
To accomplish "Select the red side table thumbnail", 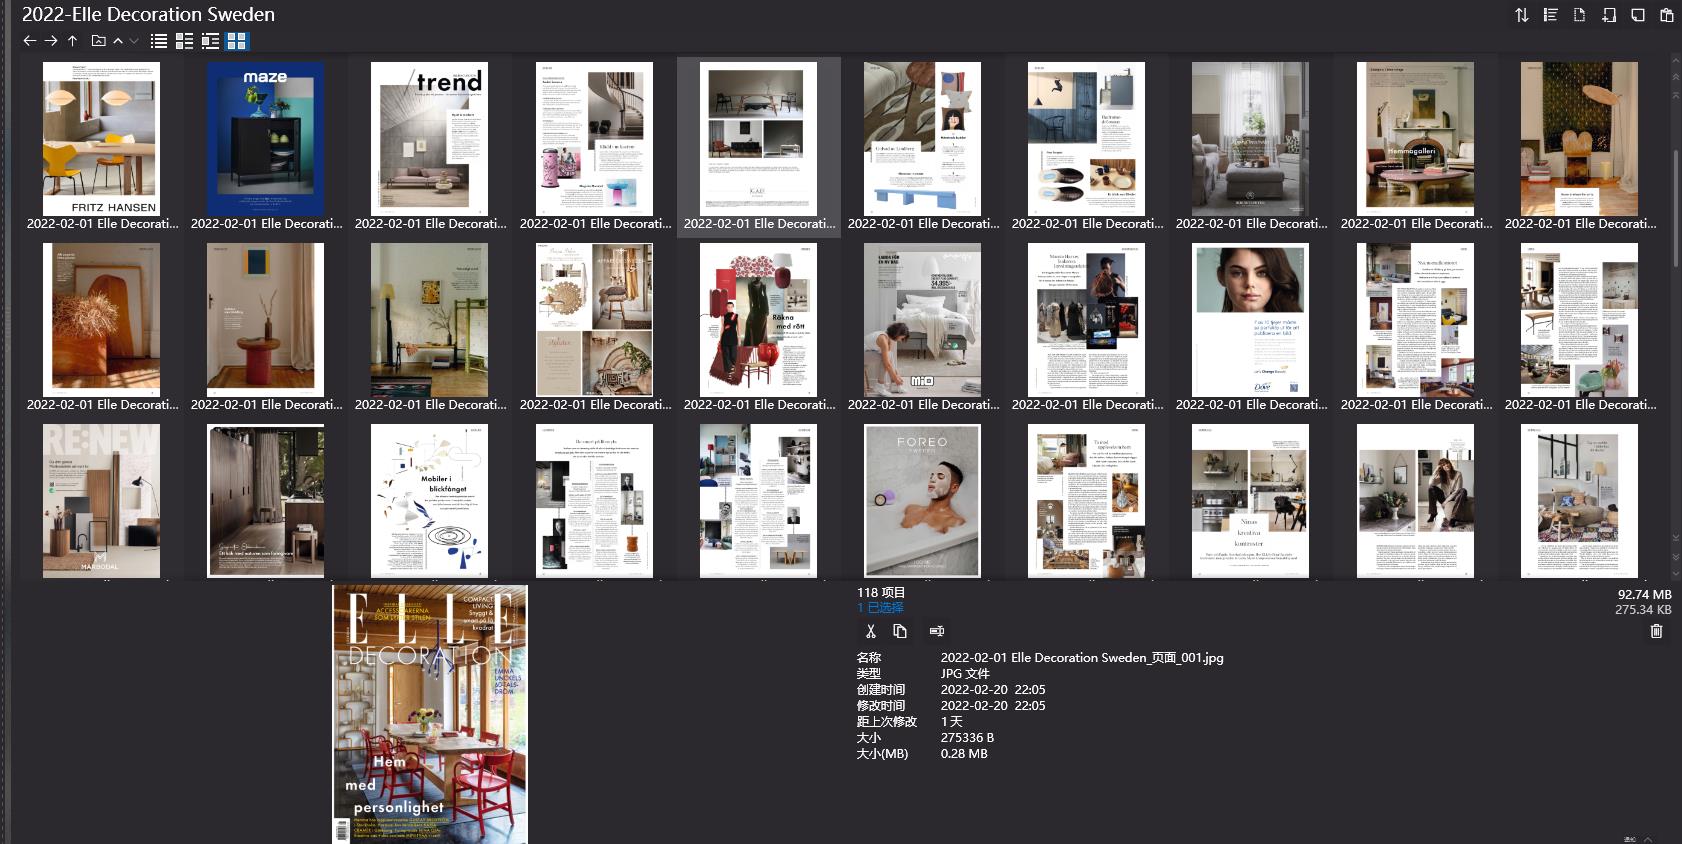I will [265, 320].
